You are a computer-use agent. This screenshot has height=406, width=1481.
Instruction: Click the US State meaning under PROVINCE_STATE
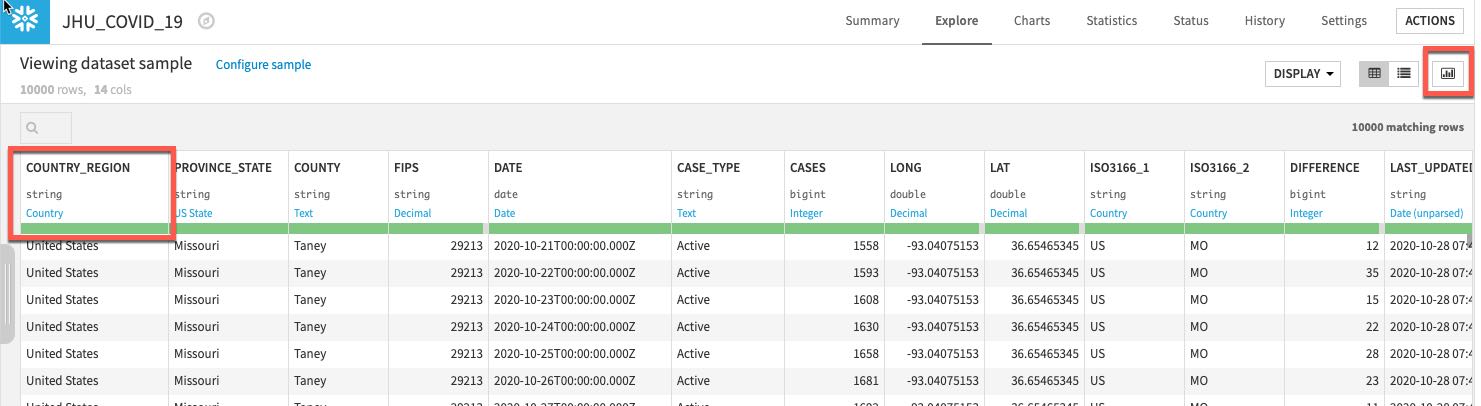[x=194, y=213]
